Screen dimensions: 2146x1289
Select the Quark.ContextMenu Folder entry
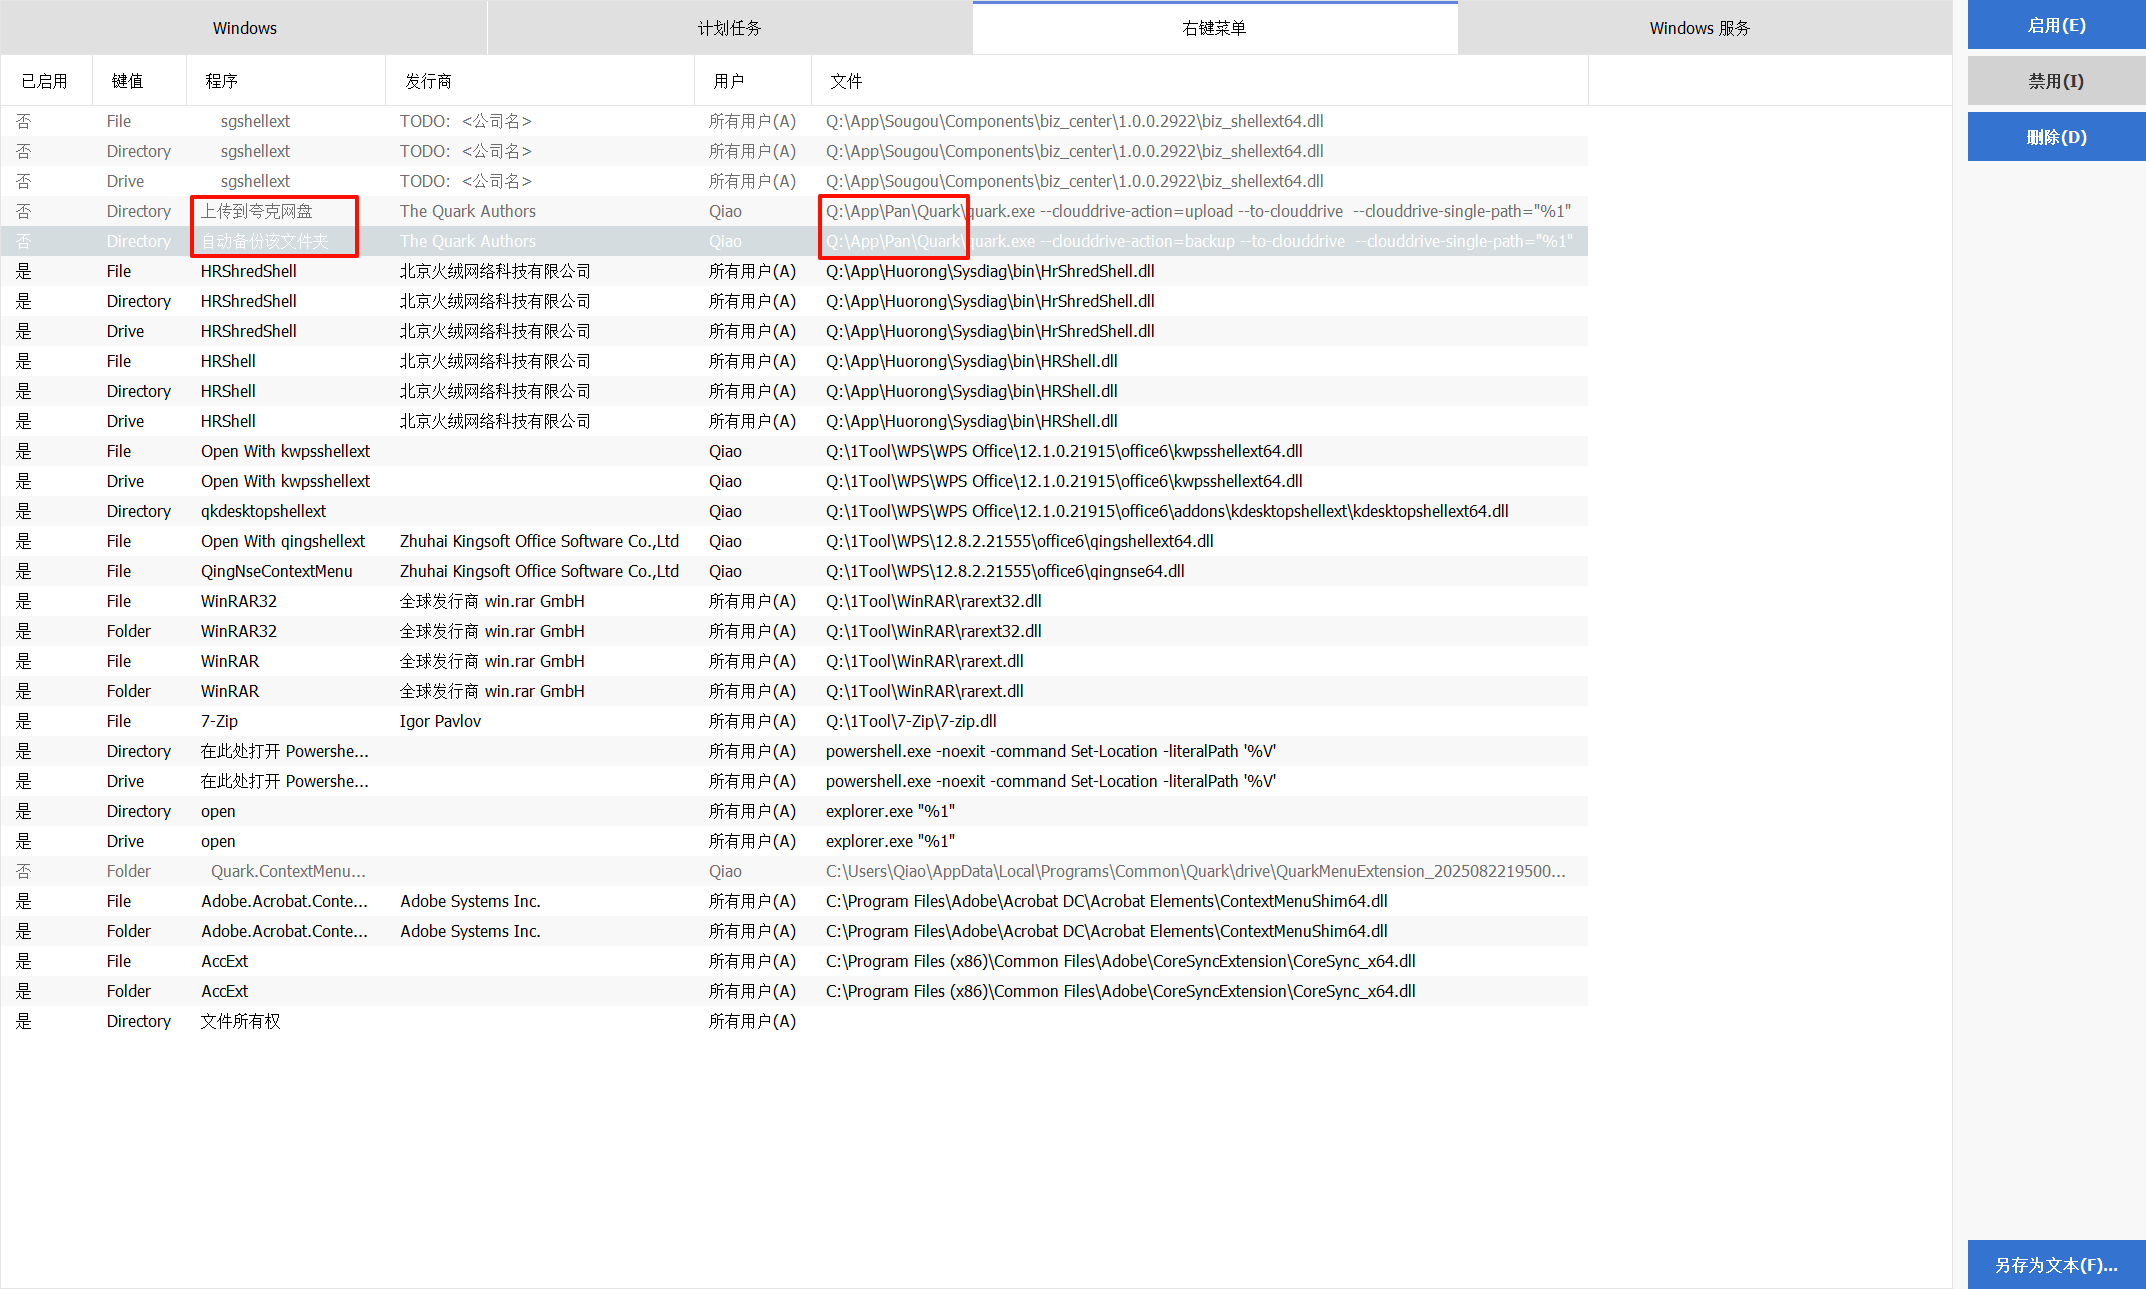tap(288, 871)
